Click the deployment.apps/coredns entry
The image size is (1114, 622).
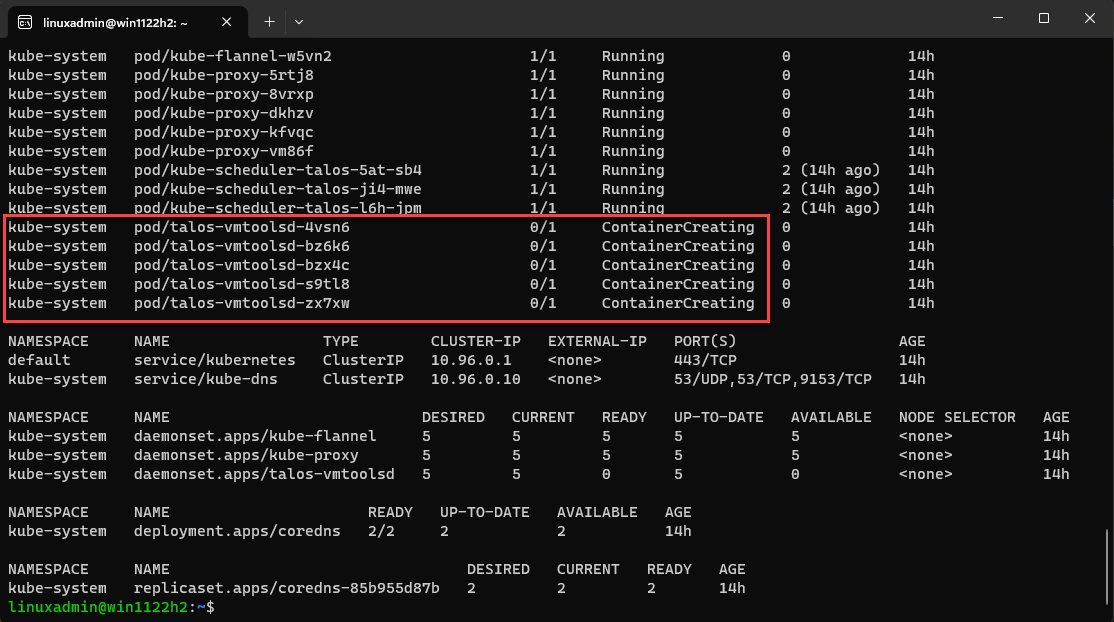tap(237, 531)
